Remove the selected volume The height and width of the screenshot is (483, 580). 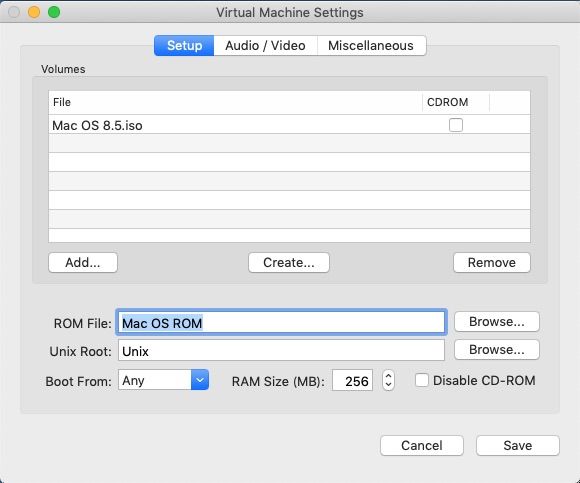[492, 263]
